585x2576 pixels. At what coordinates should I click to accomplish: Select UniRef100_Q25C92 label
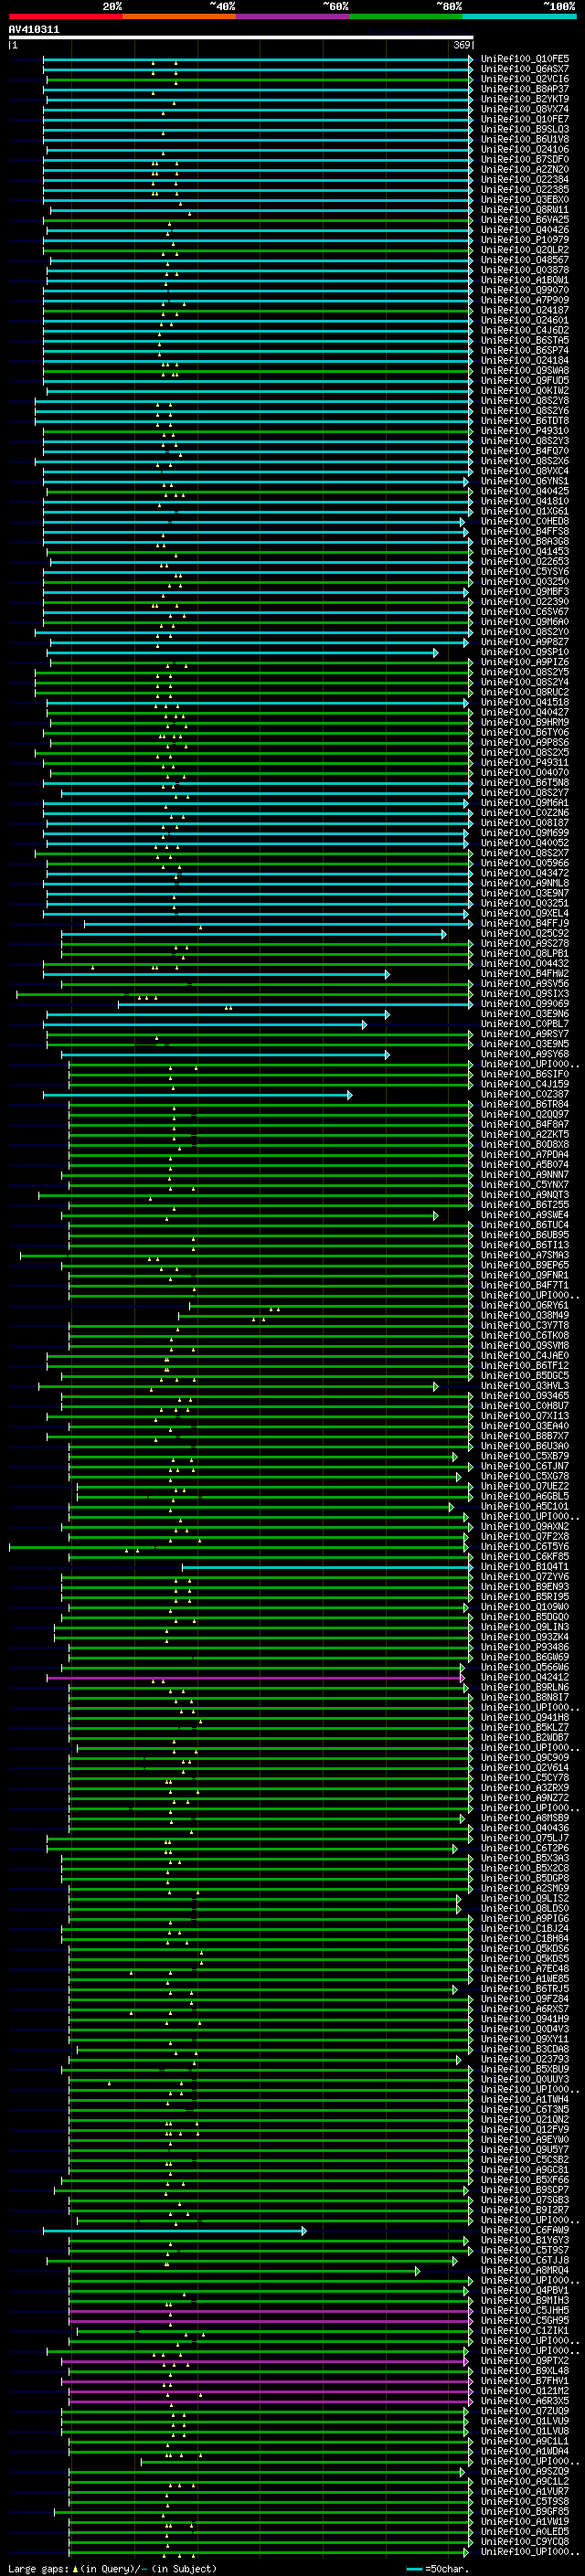pos(525,933)
